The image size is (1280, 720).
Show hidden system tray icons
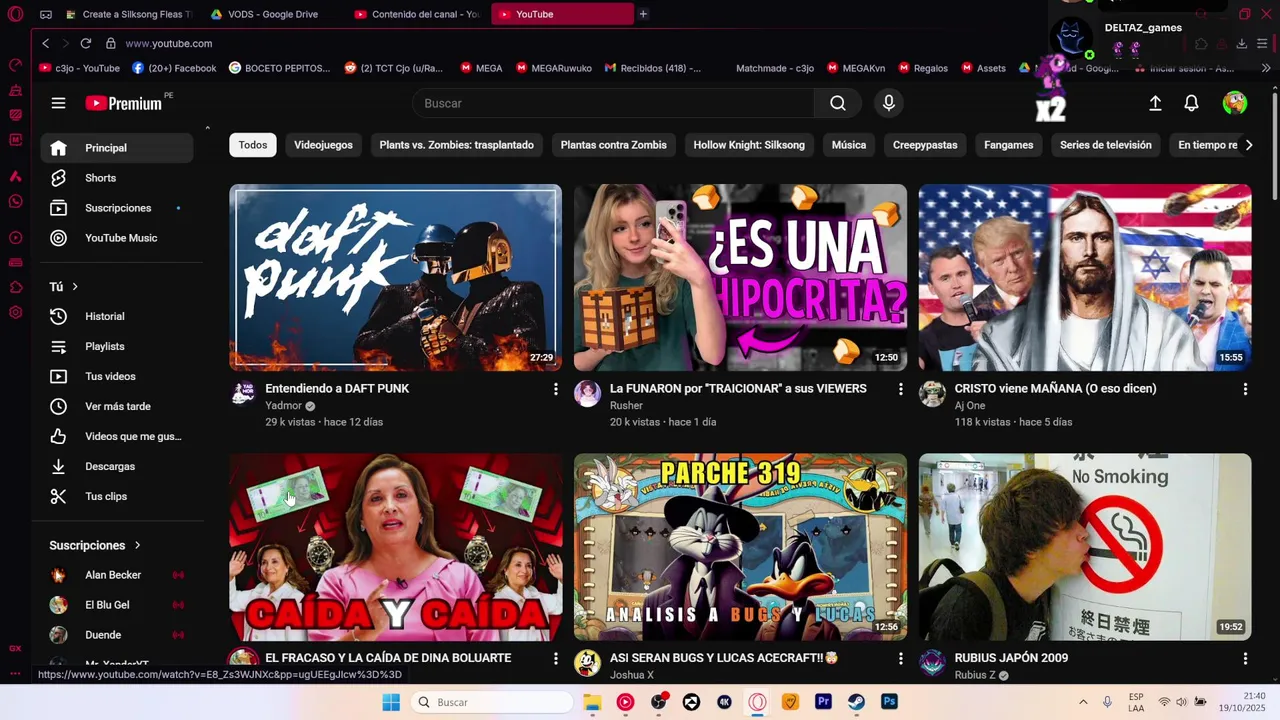coord(1083,702)
